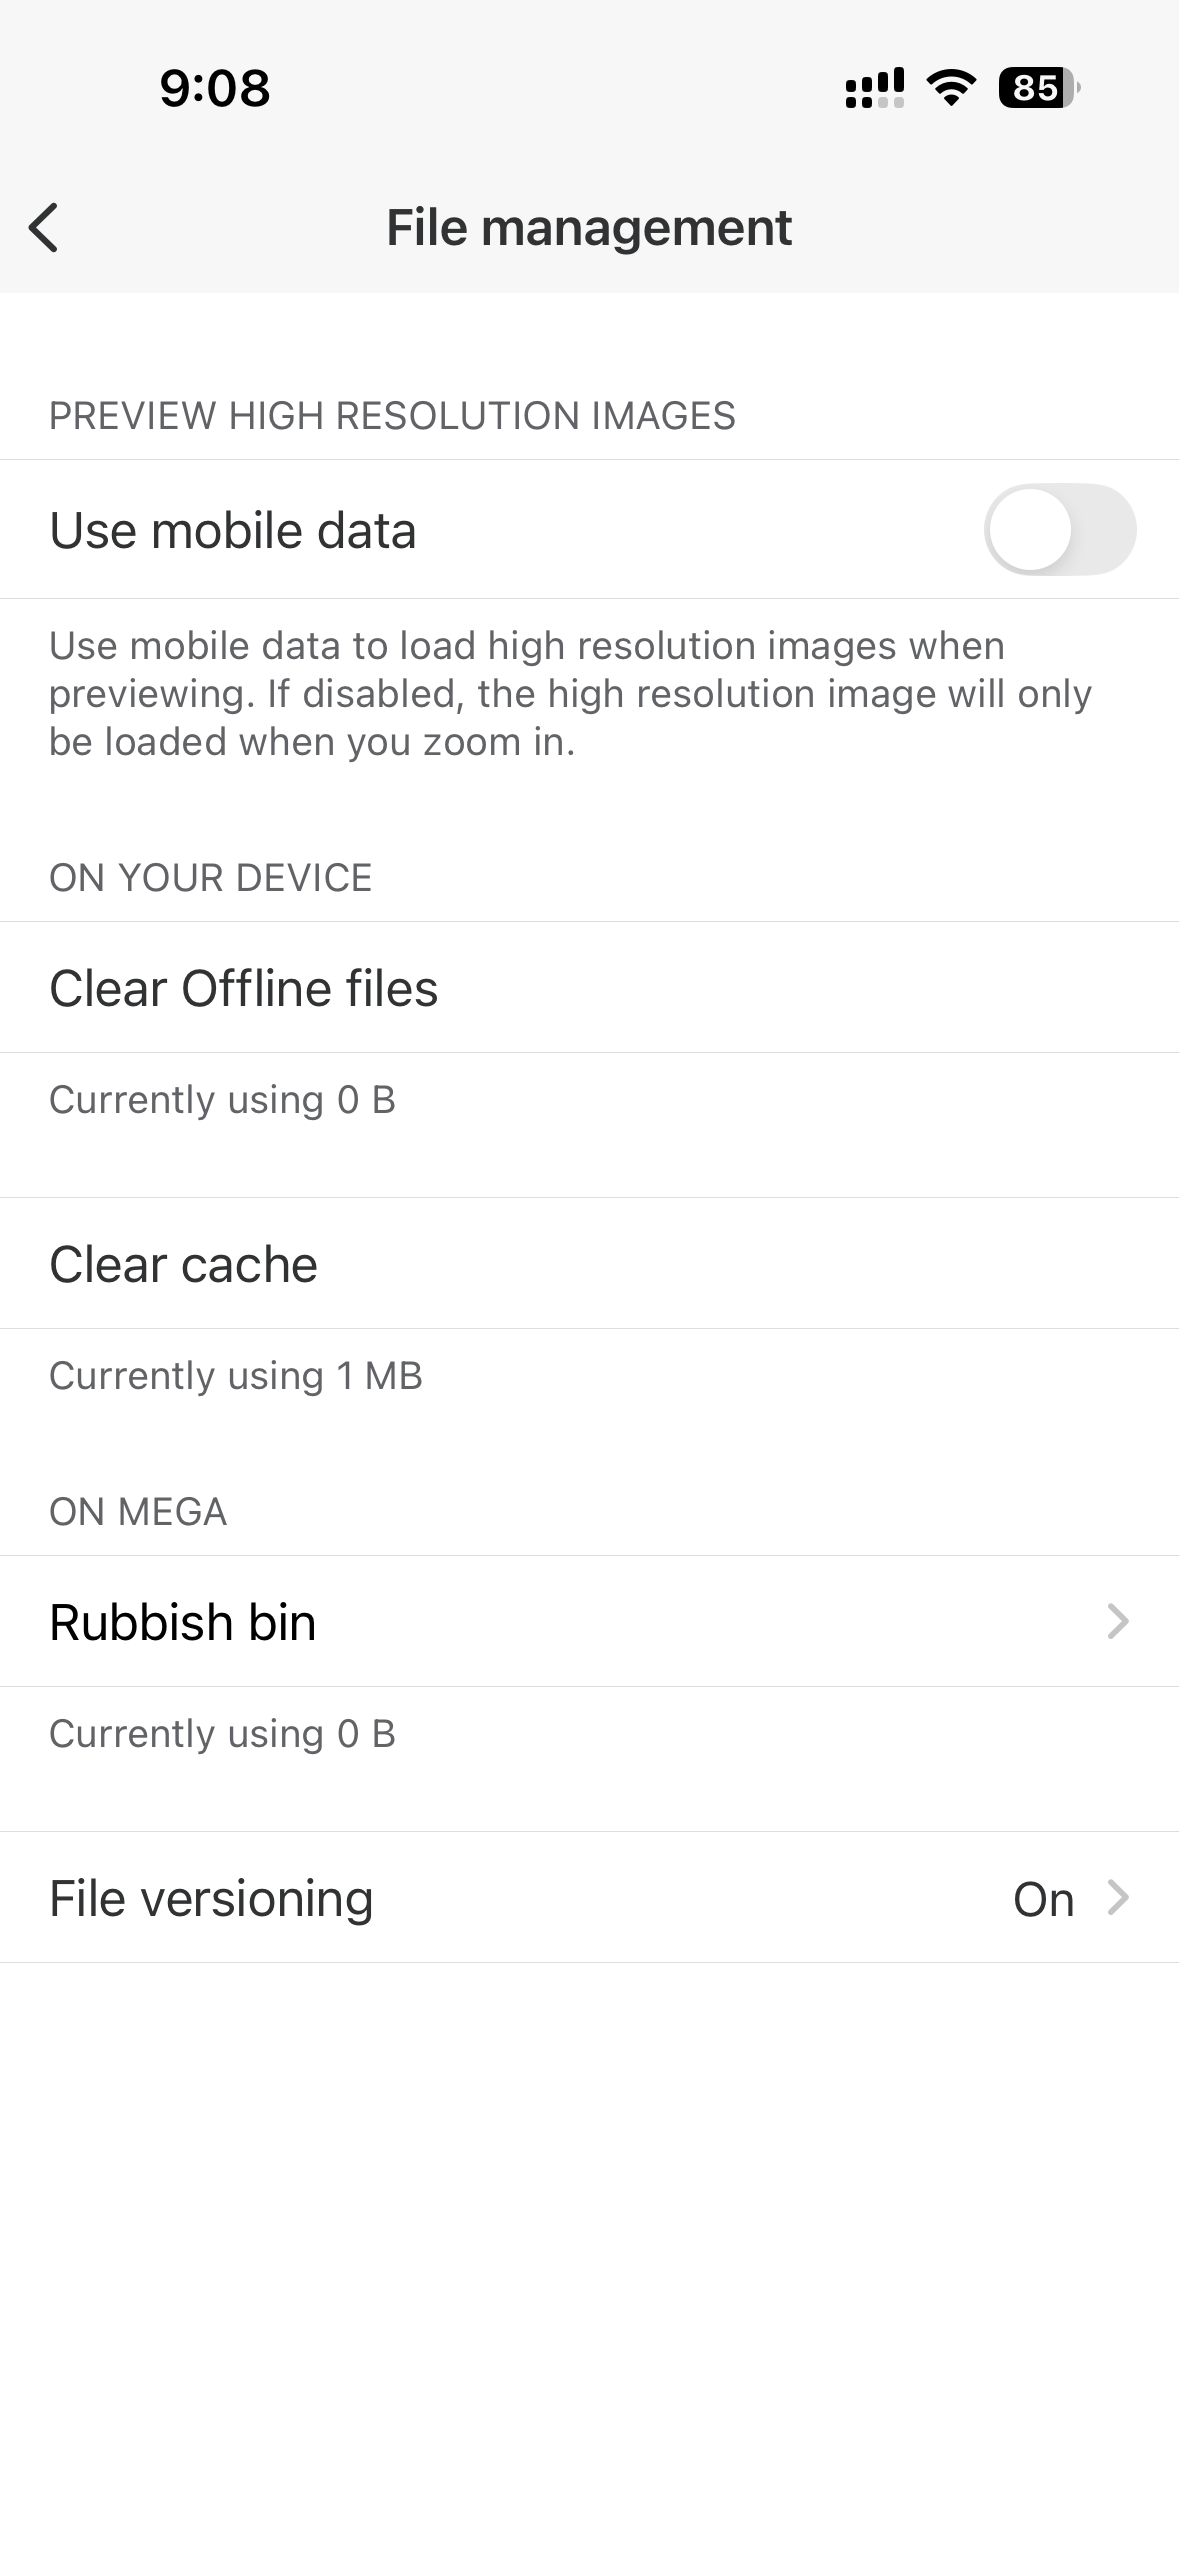Tap the 9:08 clock in status bar
The width and height of the screenshot is (1179, 2556).
[215, 88]
